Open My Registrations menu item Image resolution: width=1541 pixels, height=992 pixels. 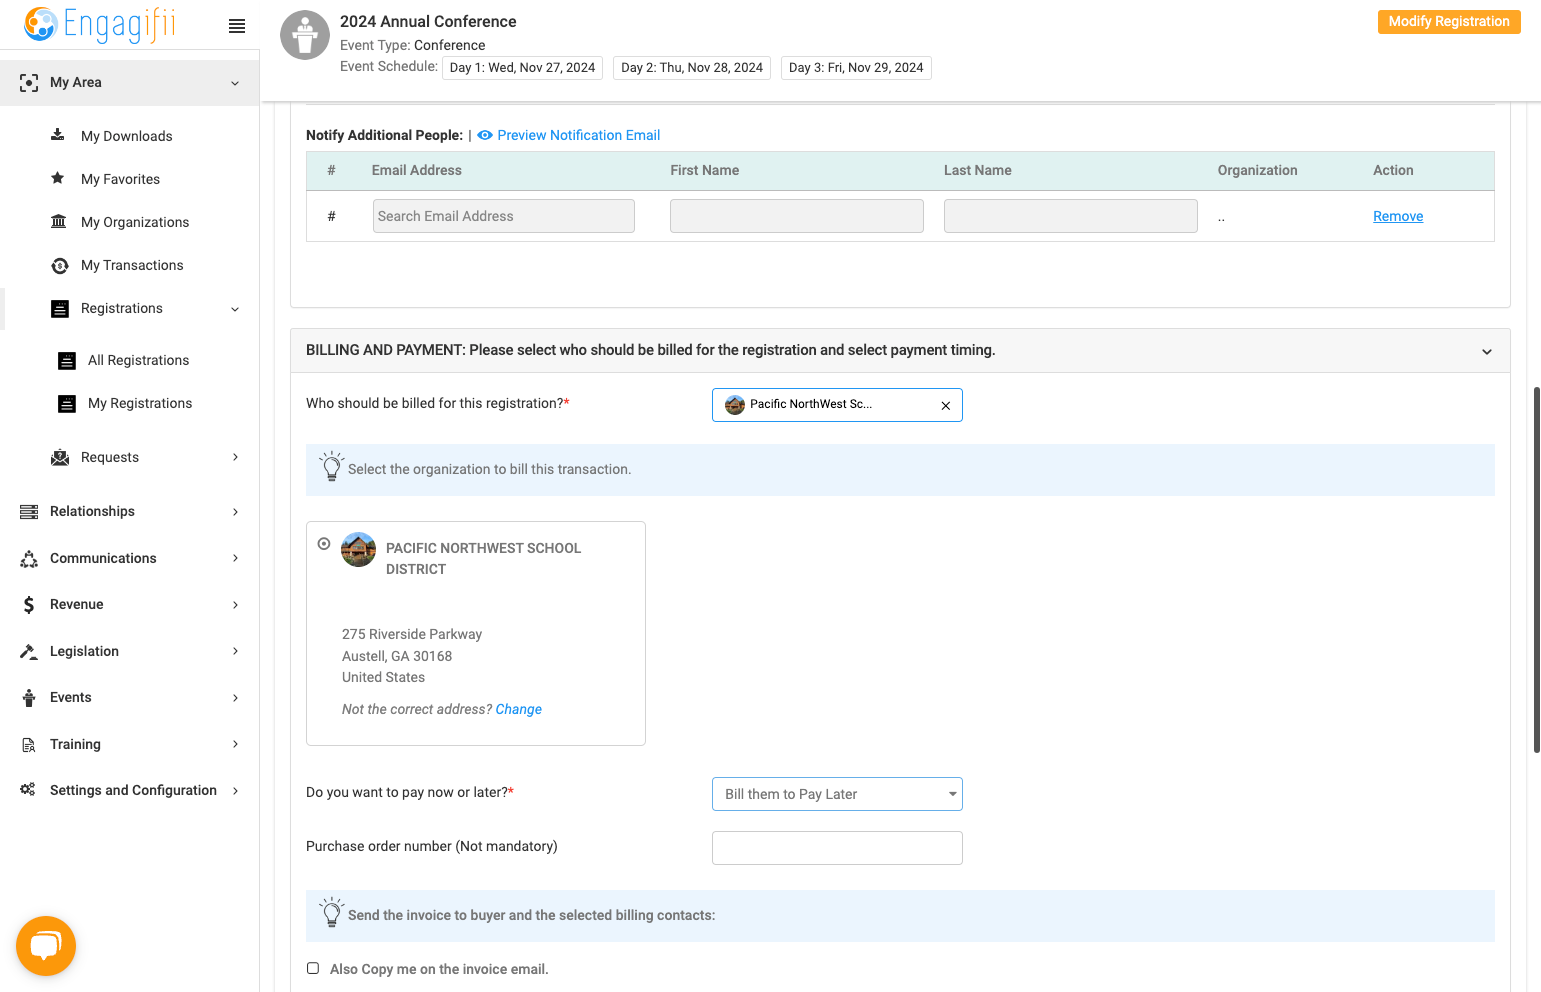click(140, 403)
